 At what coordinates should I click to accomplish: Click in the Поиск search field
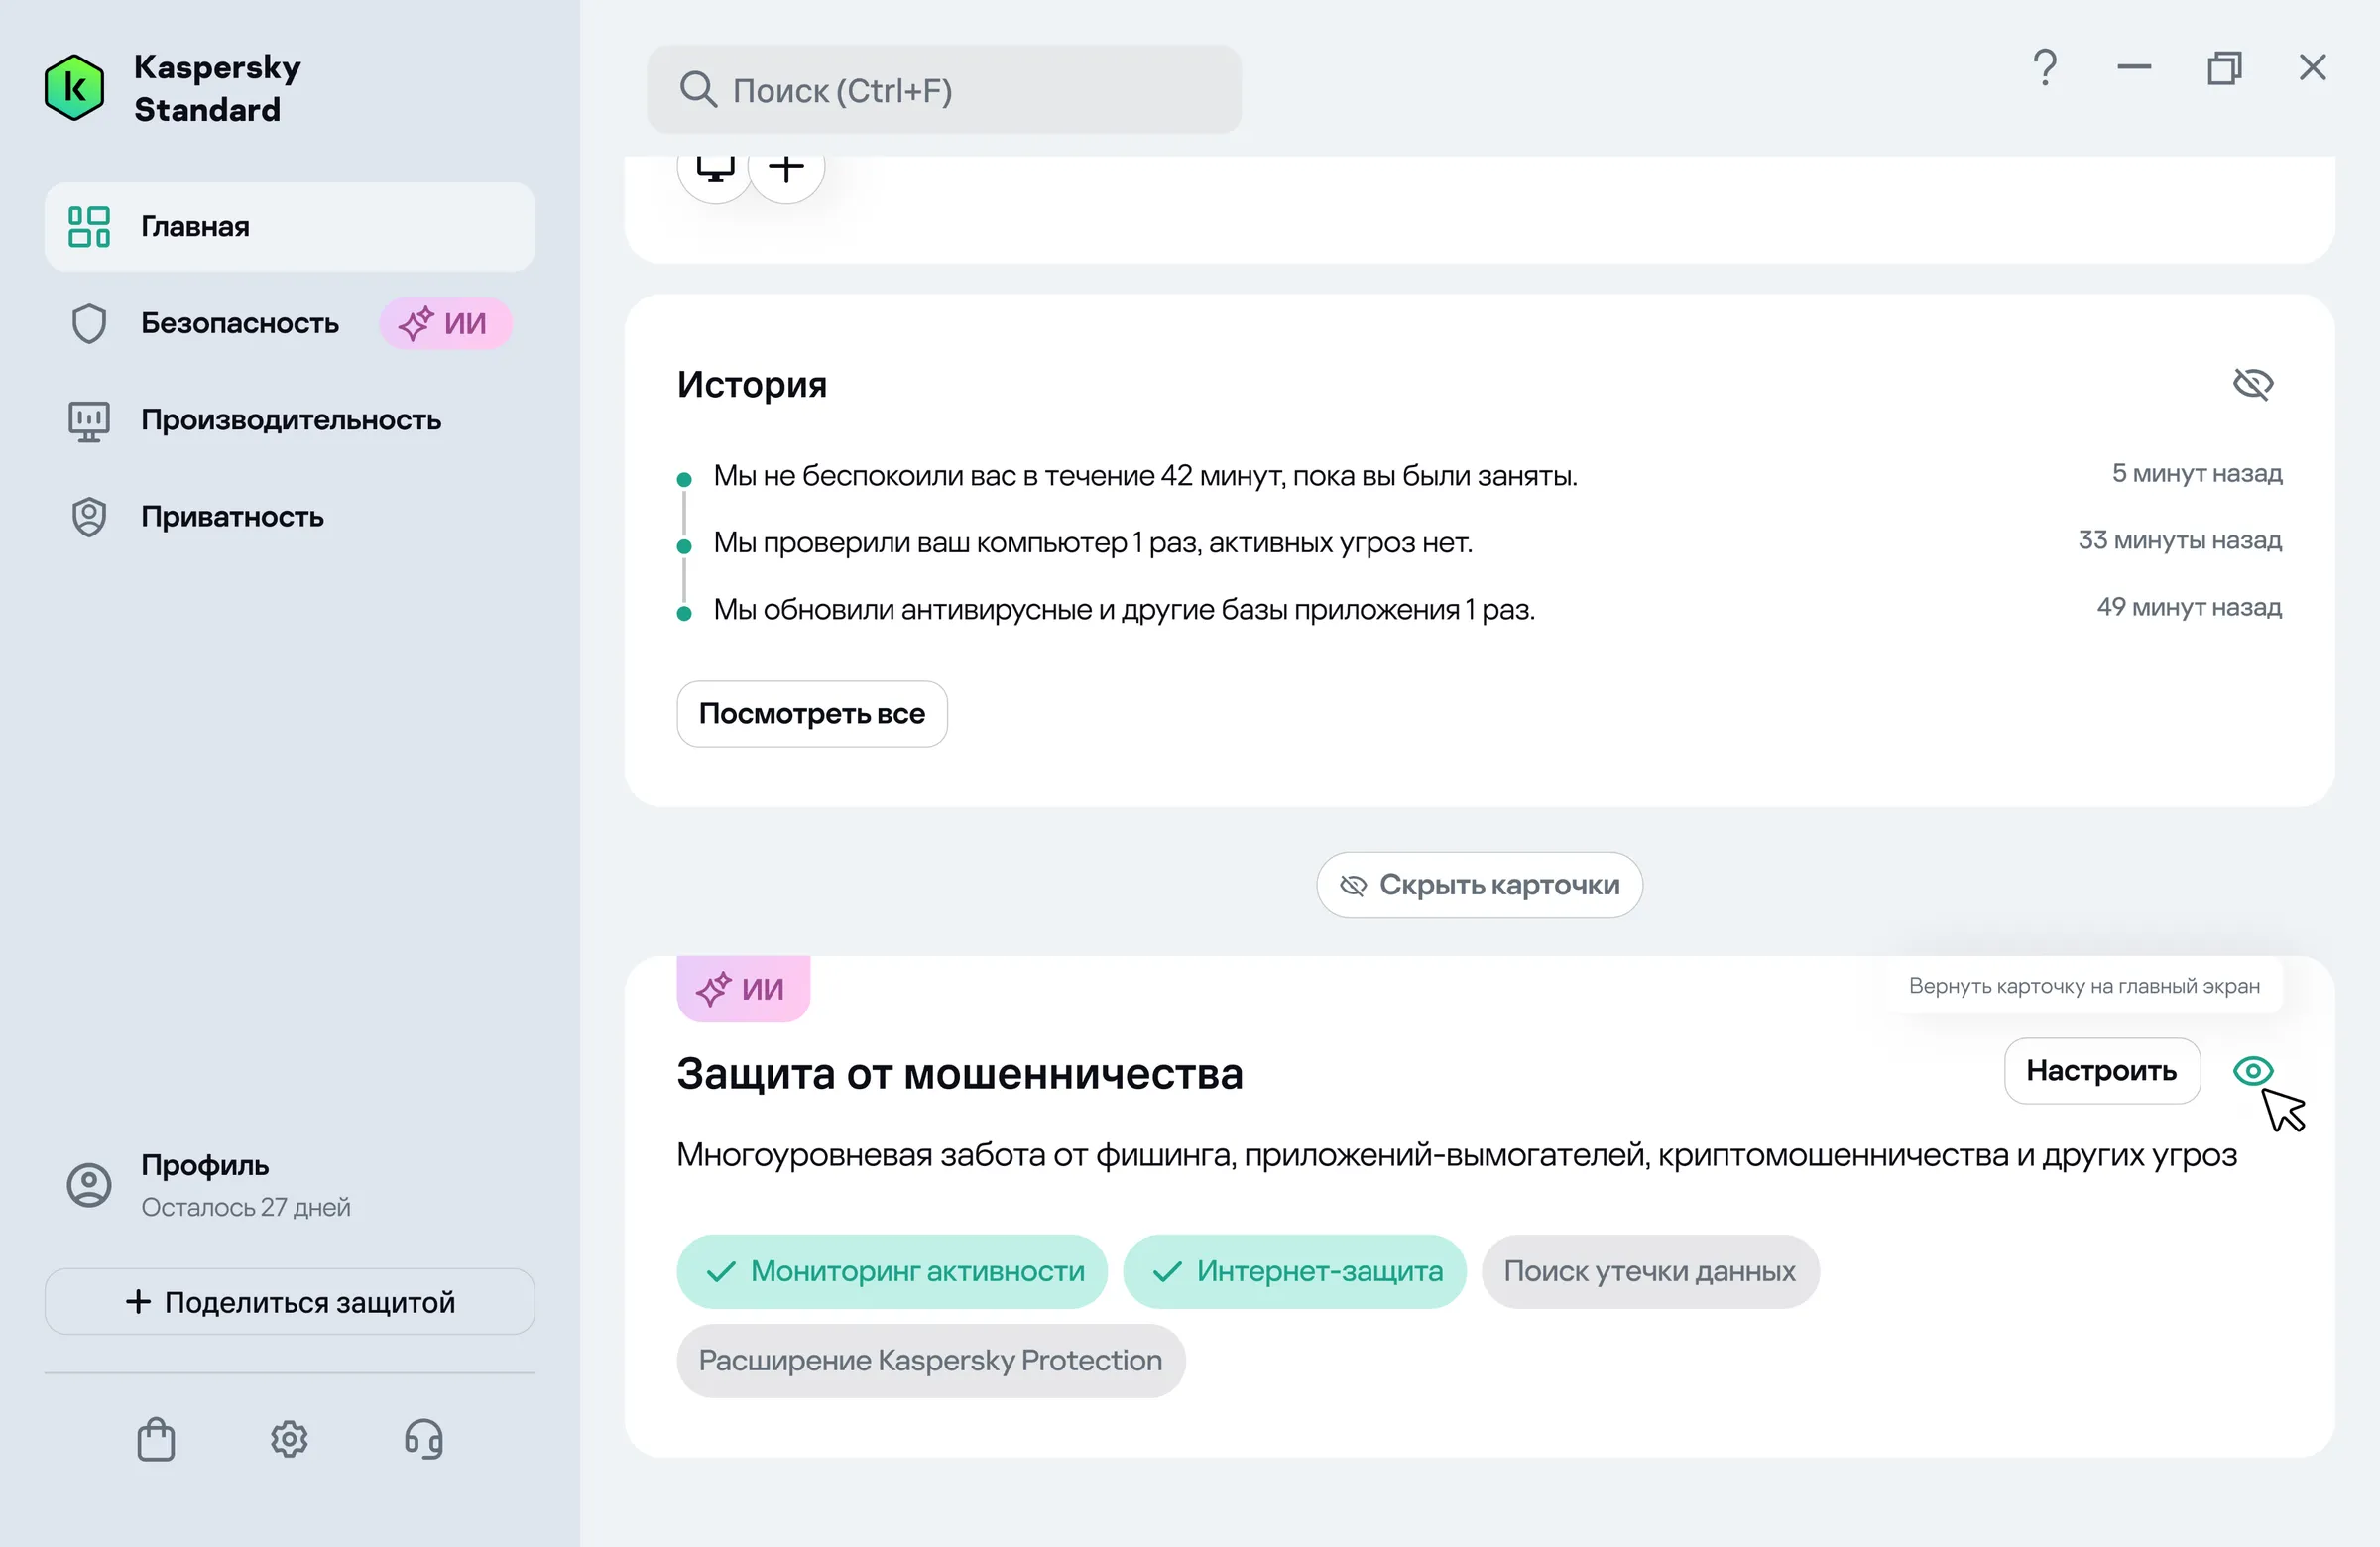point(944,90)
